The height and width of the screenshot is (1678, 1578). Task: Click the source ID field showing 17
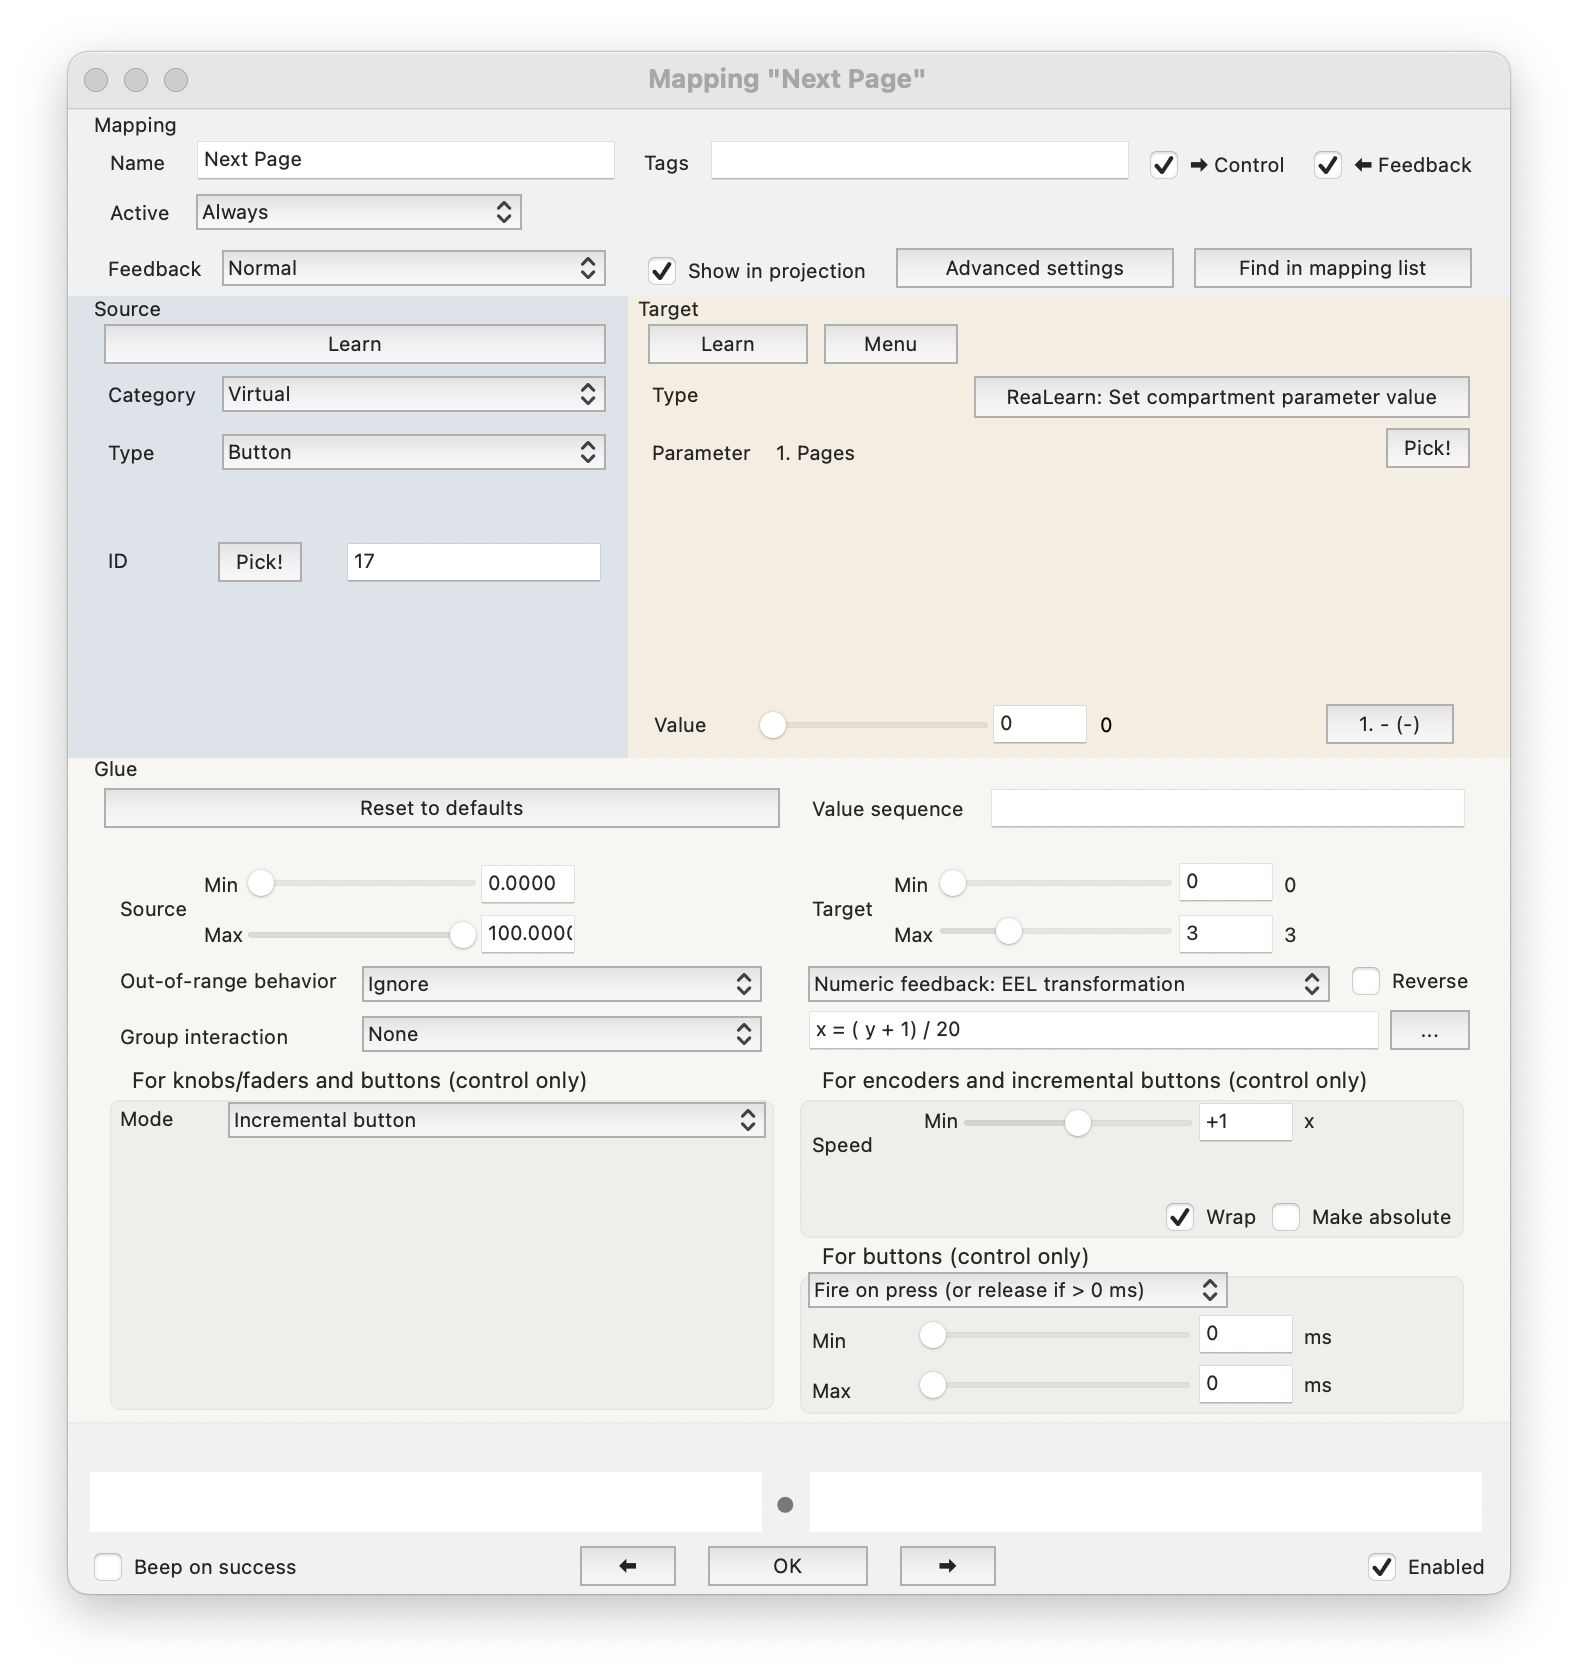[x=473, y=562]
